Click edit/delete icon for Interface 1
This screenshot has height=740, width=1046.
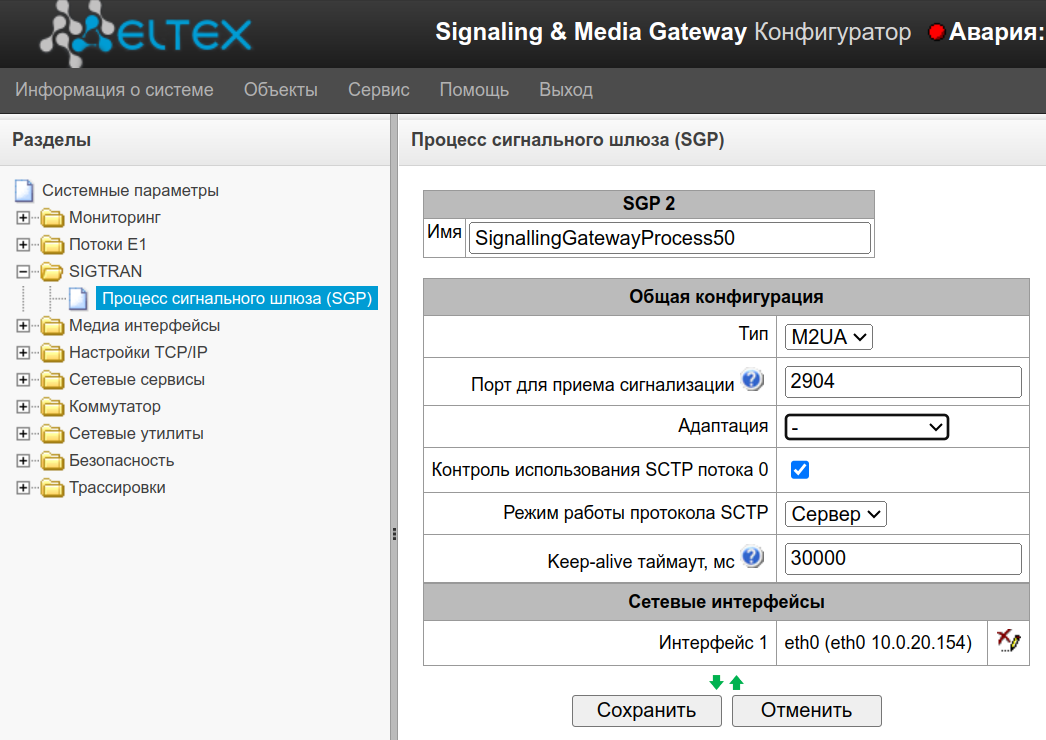[1008, 642]
